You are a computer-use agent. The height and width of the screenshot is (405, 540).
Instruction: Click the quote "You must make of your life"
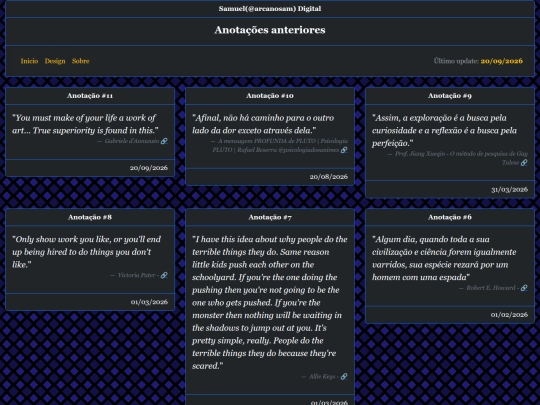coord(85,124)
